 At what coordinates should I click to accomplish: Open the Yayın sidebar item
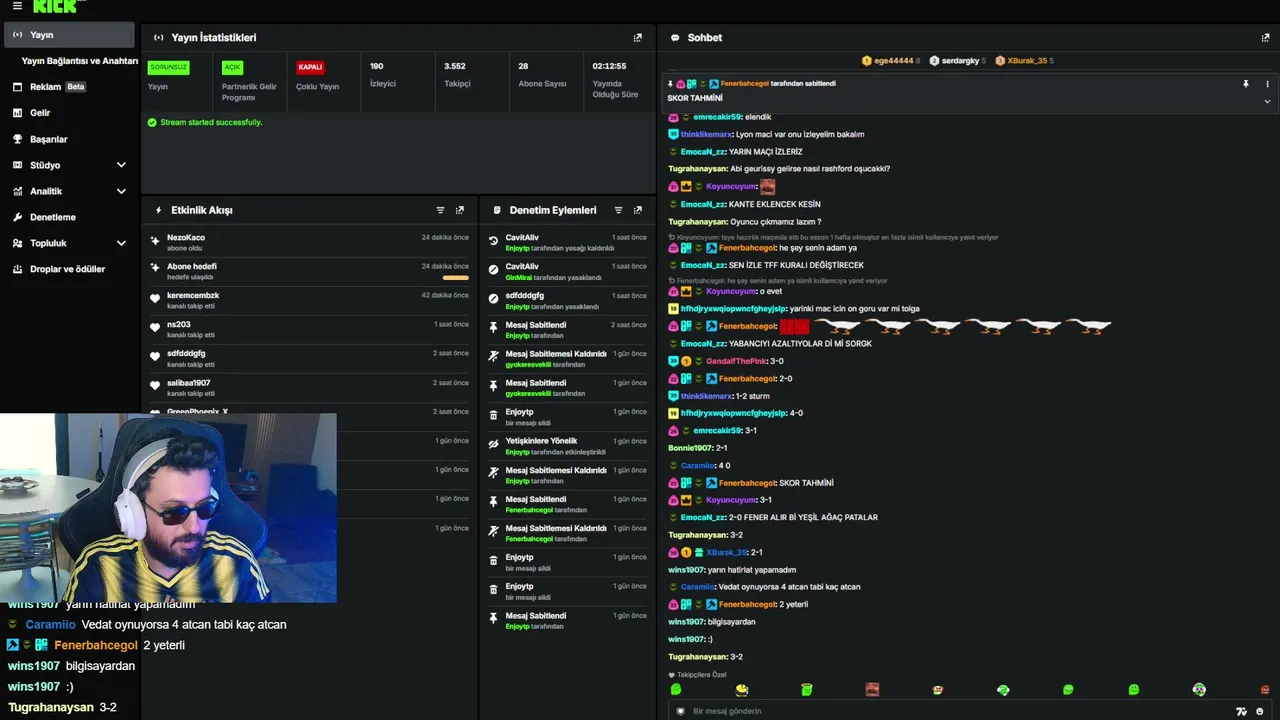point(68,35)
